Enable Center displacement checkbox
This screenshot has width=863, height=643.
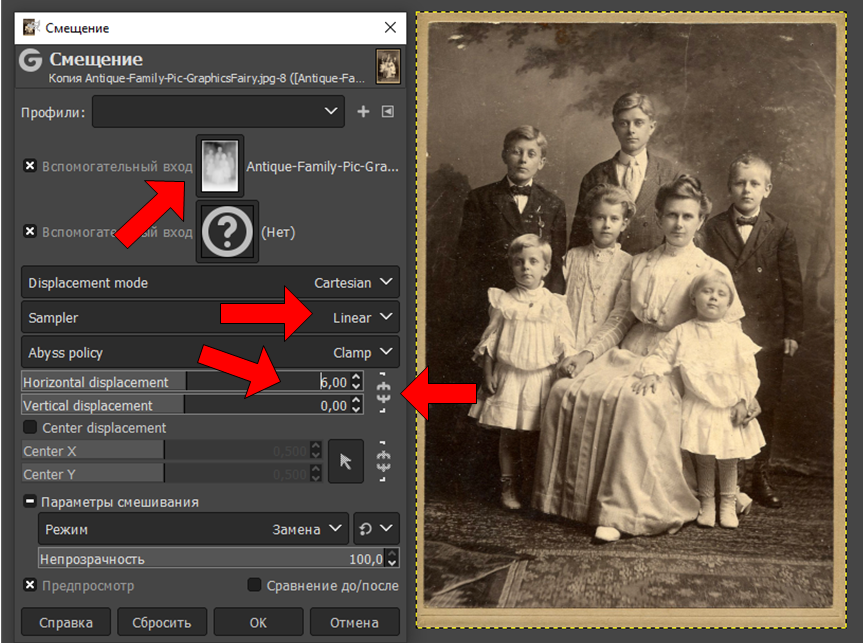(30, 427)
